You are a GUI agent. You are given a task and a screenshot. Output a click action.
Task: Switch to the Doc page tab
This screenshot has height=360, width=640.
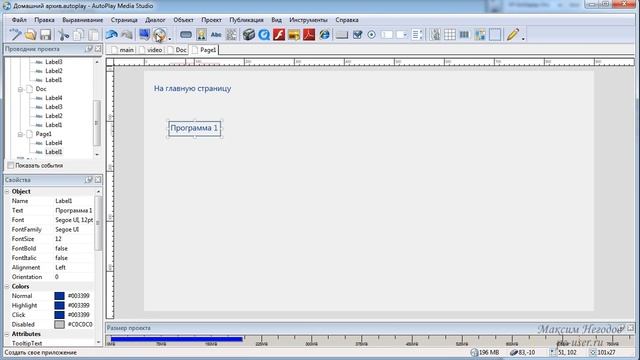(x=177, y=50)
